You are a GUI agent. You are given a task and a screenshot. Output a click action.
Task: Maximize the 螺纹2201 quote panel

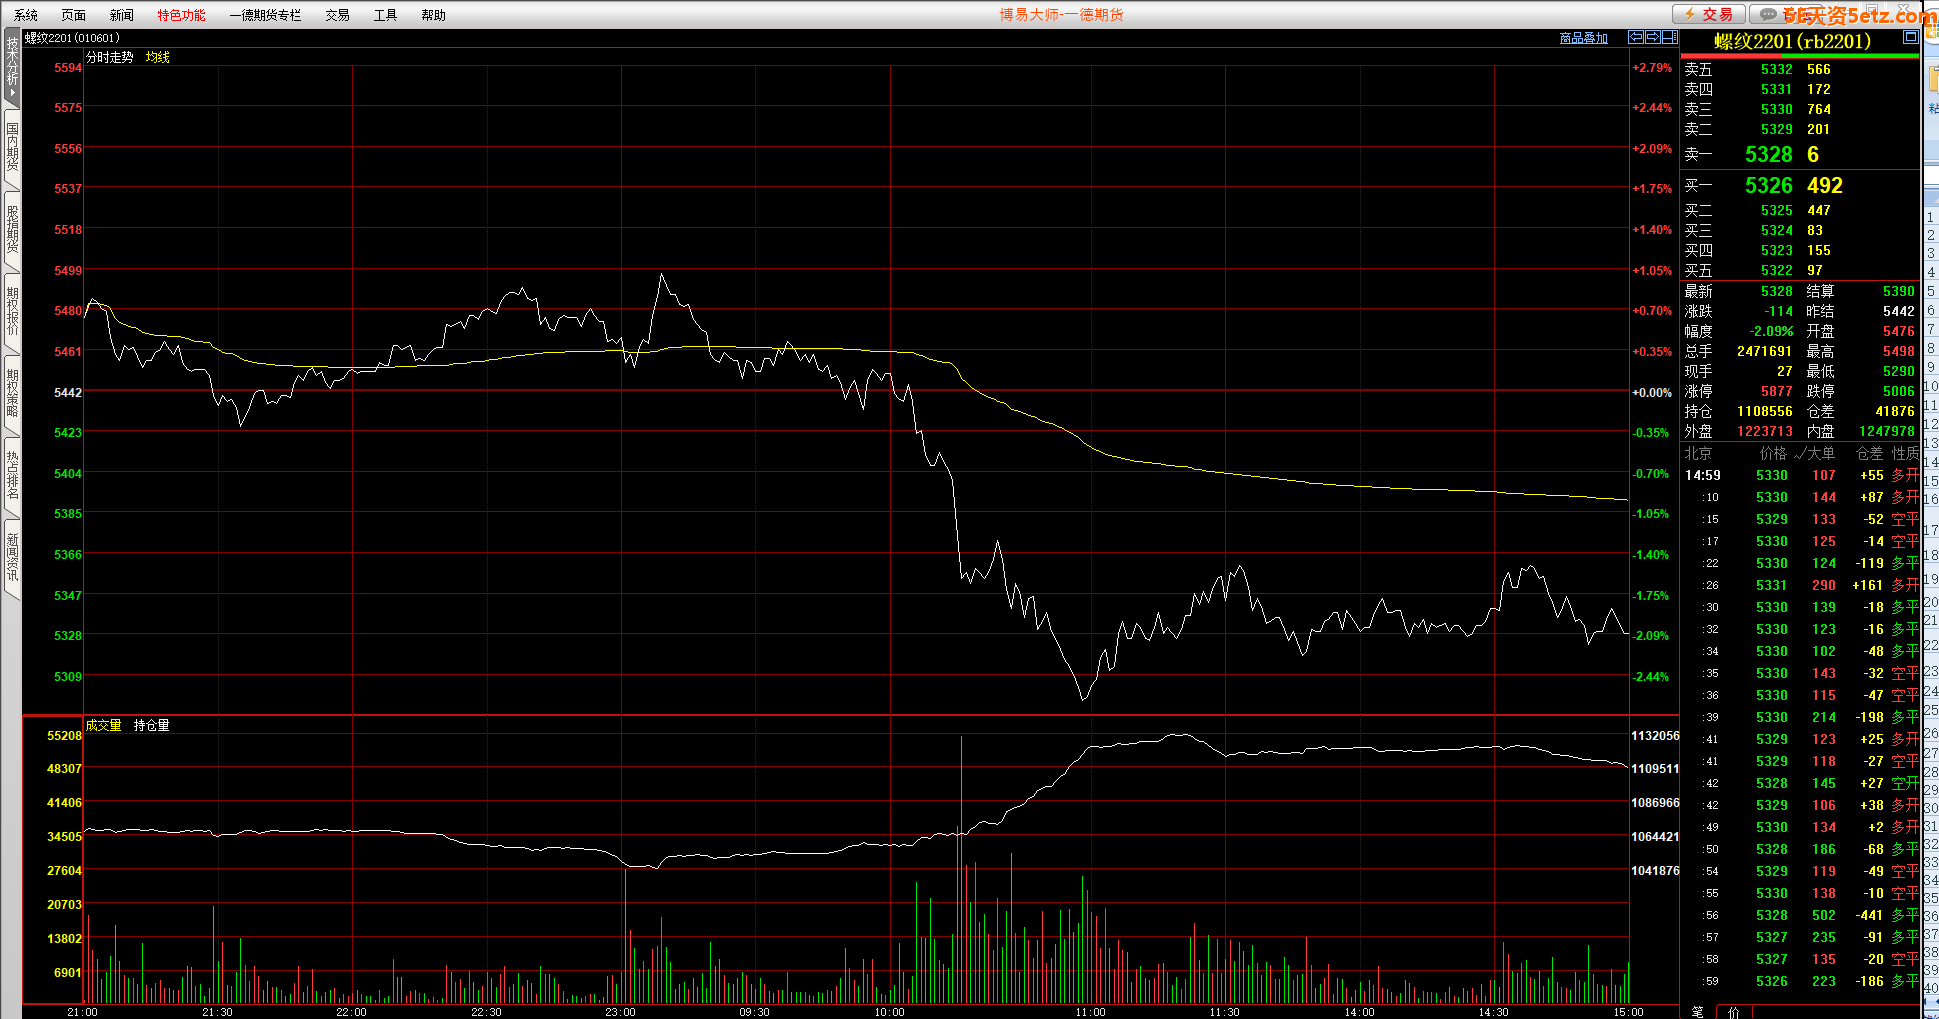(x=1910, y=37)
